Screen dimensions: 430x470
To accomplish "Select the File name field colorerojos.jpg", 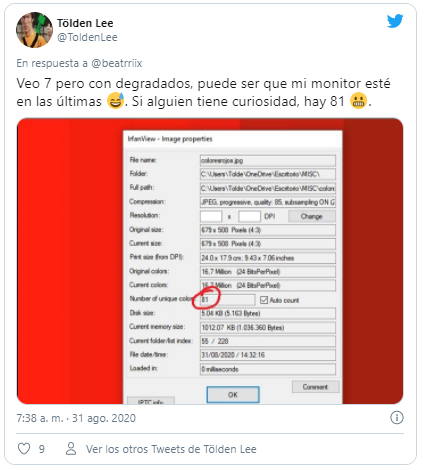I will [x=268, y=160].
